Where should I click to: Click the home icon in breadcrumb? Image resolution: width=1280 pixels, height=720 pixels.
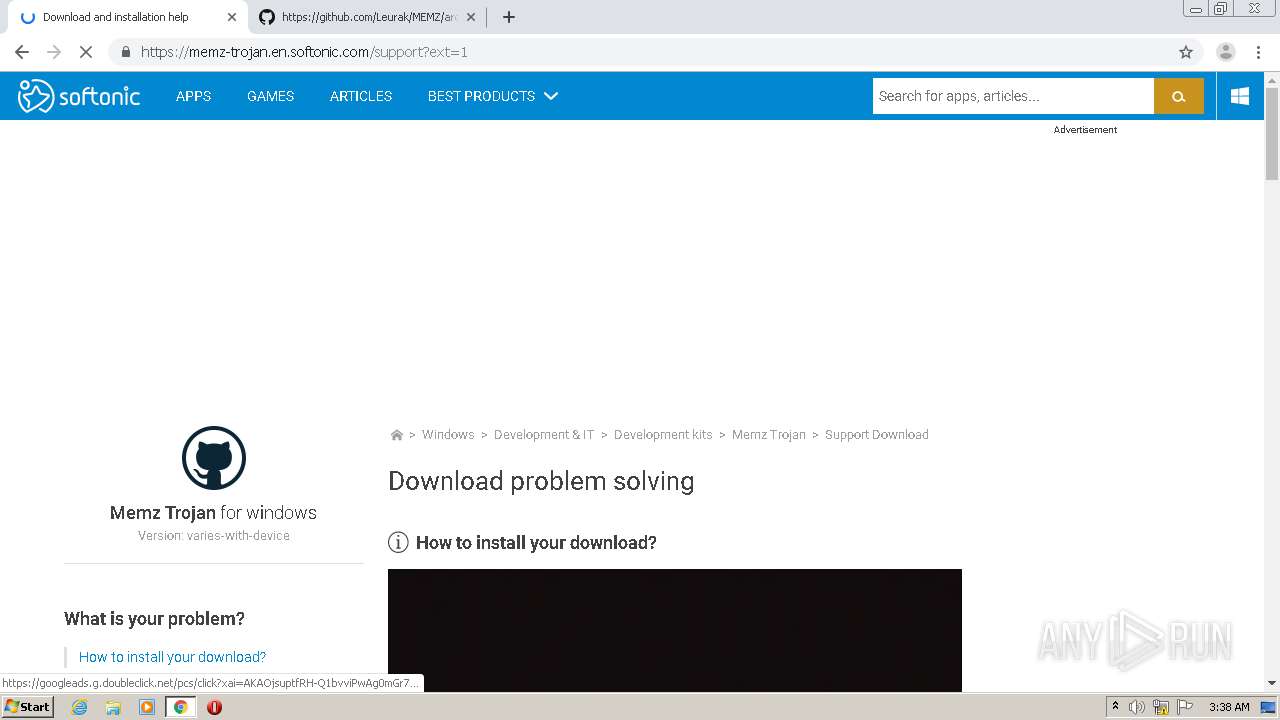pyautogui.click(x=396, y=435)
